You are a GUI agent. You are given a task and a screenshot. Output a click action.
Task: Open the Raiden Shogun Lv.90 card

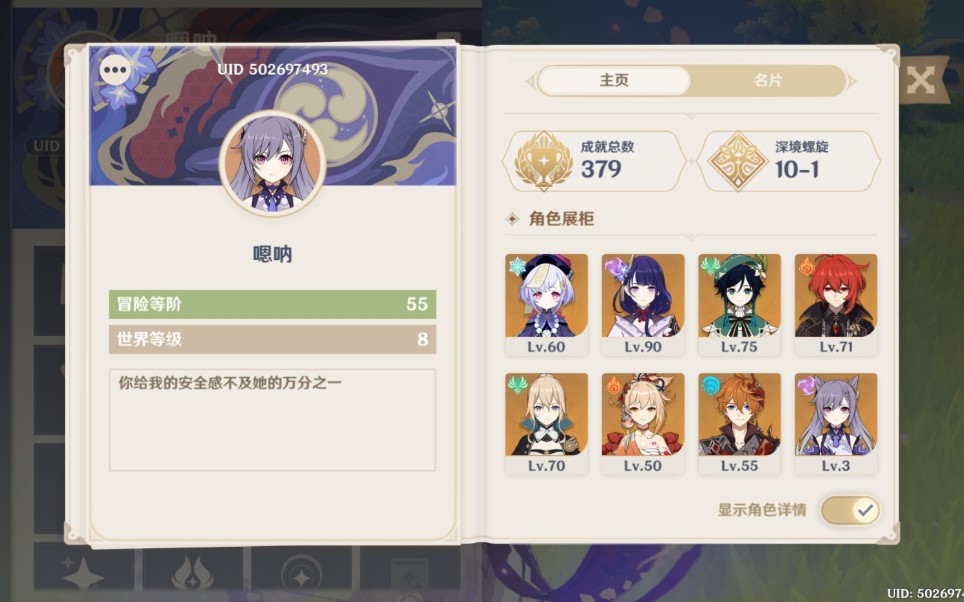point(643,305)
